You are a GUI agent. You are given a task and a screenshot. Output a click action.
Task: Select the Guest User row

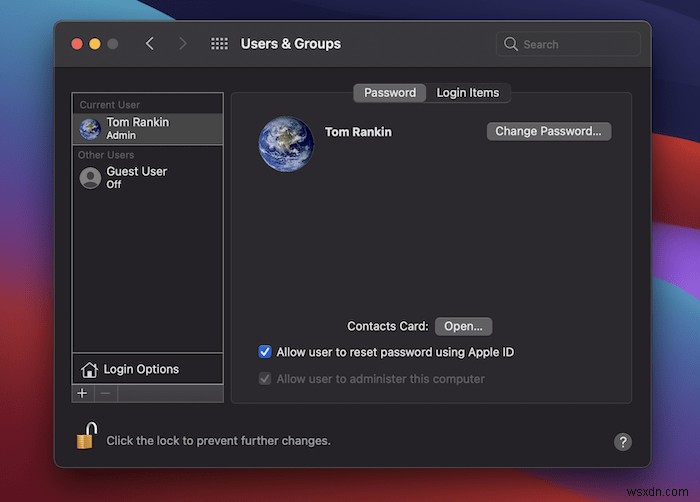147,178
